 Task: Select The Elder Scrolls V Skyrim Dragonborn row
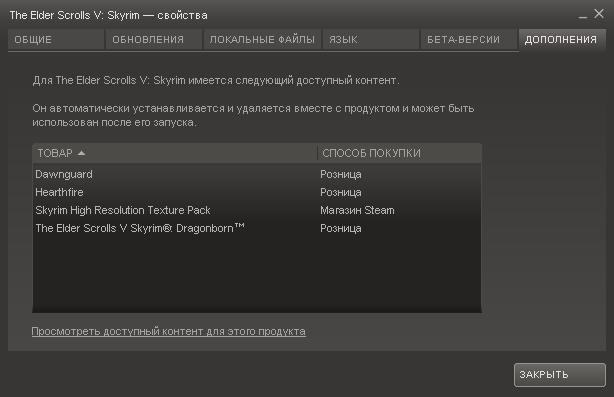click(x=257, y=228)
